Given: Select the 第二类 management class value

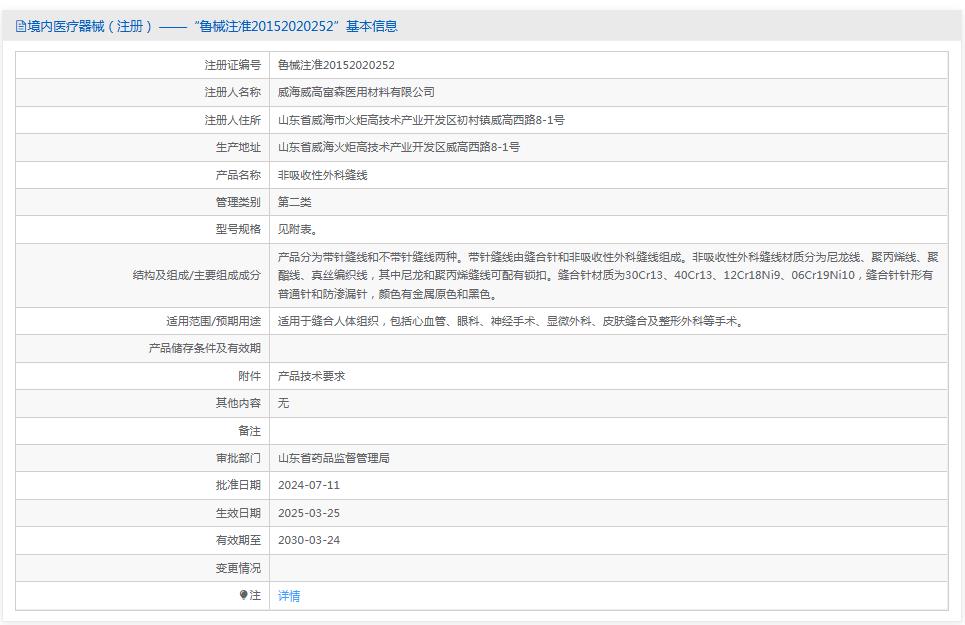Looking at the screenshot, I should click(x=294, y=202).
